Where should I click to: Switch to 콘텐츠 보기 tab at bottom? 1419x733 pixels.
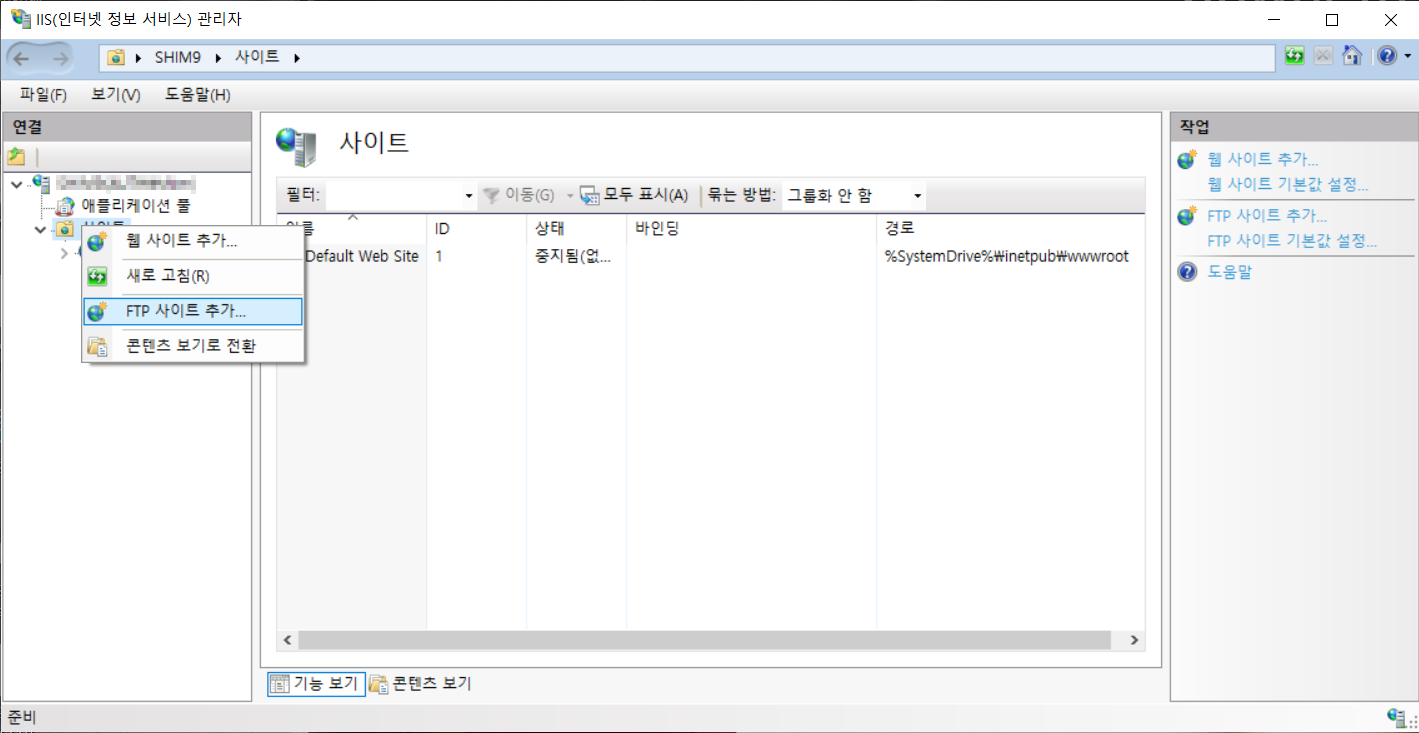[x=421, y=684]
